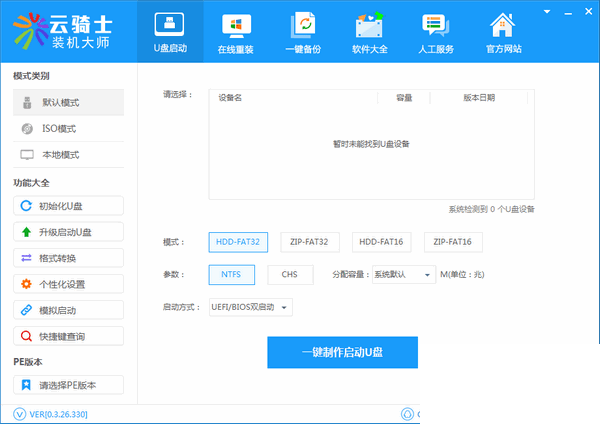Click the 快捷键查询 button text

[x=62, y=336]
